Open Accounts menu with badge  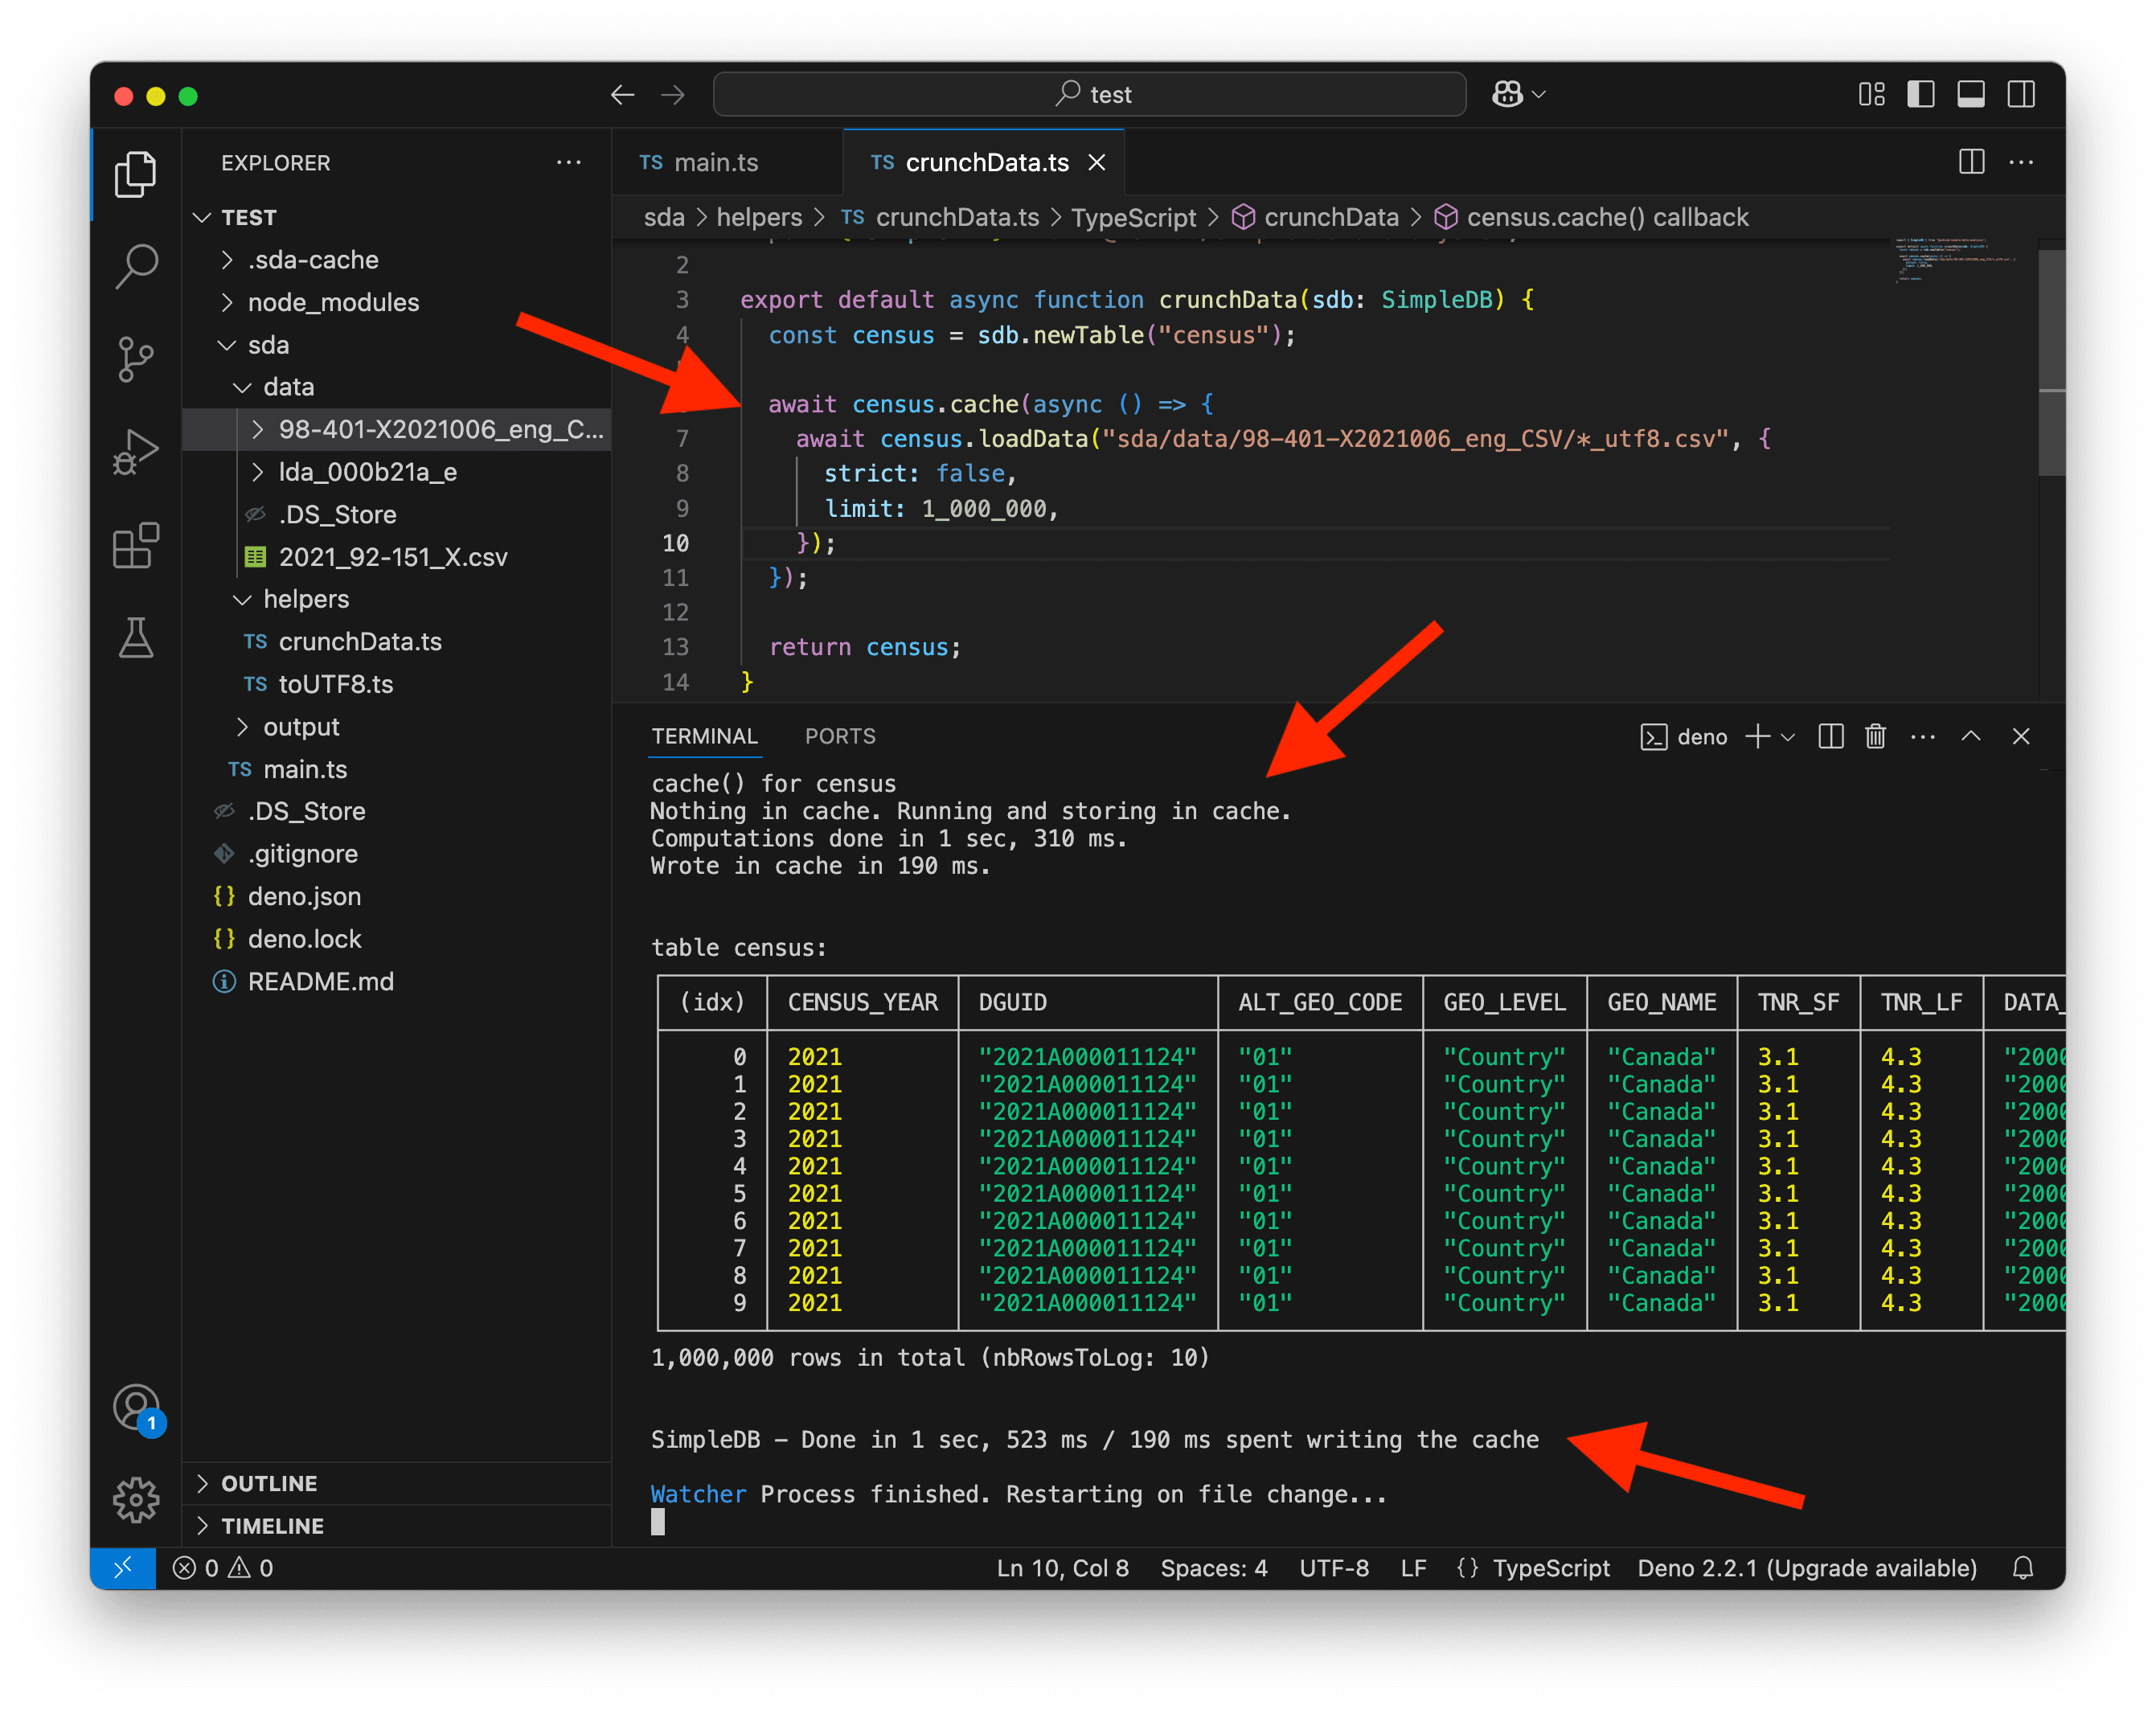pyautogui.click(x=137, y=1408)
